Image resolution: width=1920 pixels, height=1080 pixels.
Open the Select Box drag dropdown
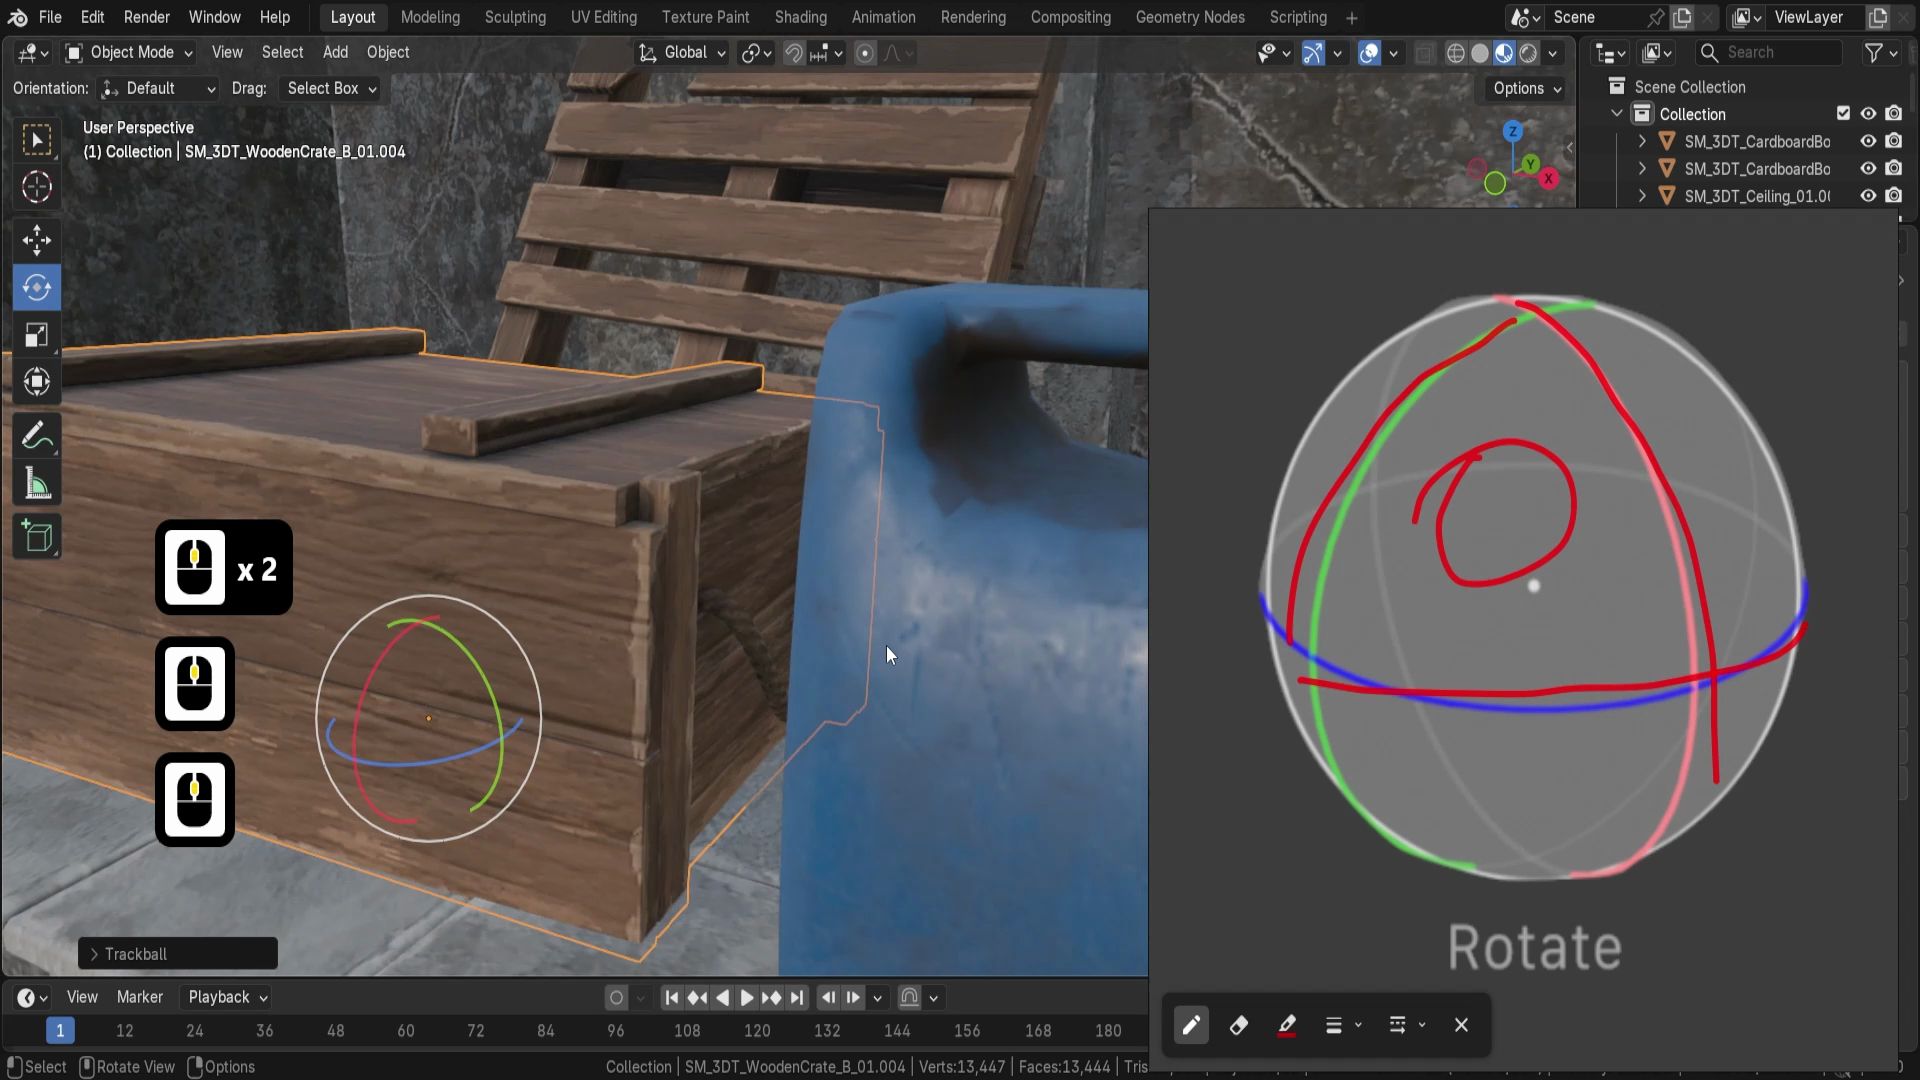(331, 89)
